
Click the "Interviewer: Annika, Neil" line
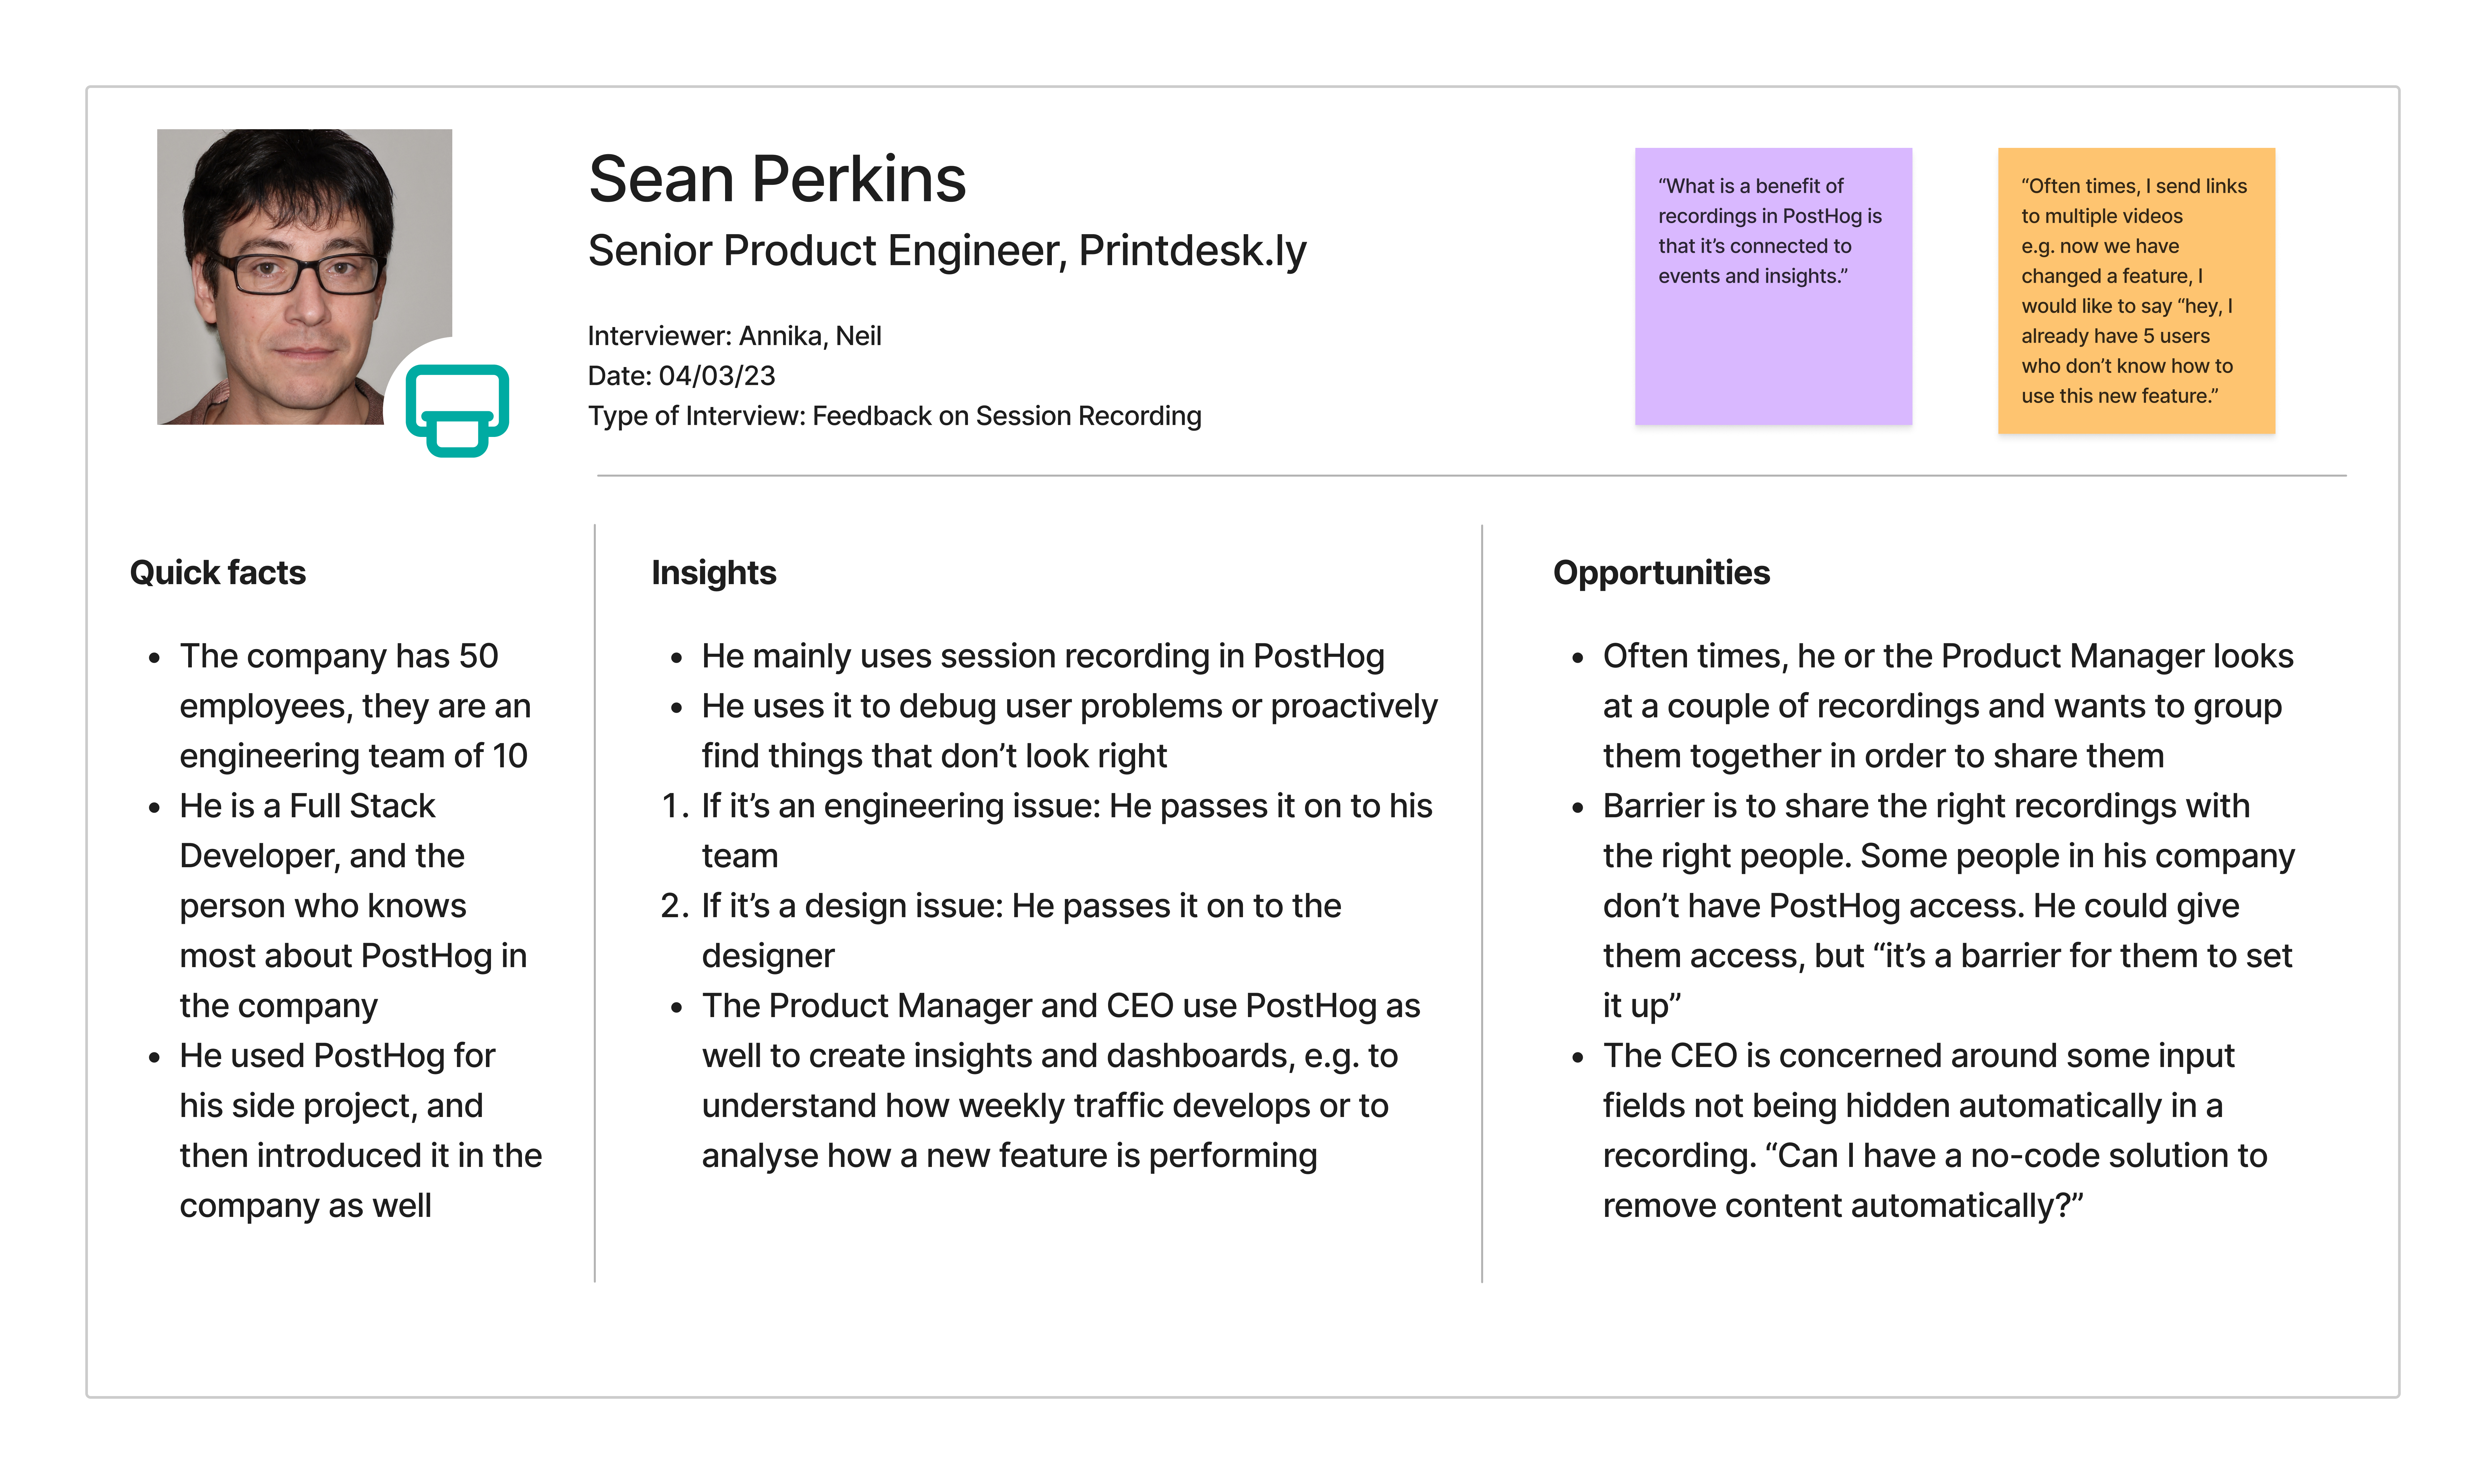734,336
